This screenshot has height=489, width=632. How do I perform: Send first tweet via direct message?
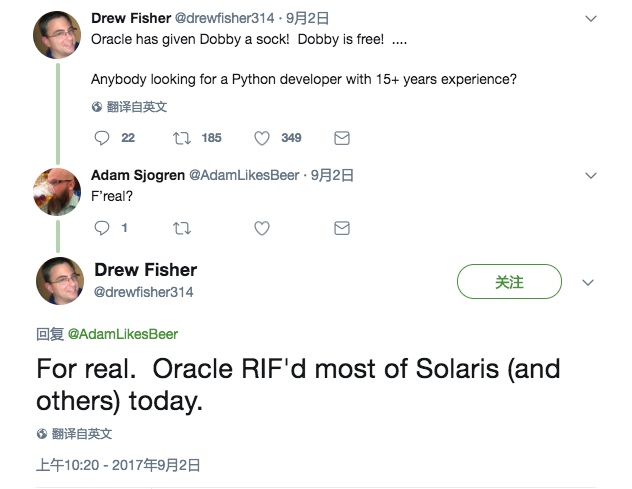(342, 138)
